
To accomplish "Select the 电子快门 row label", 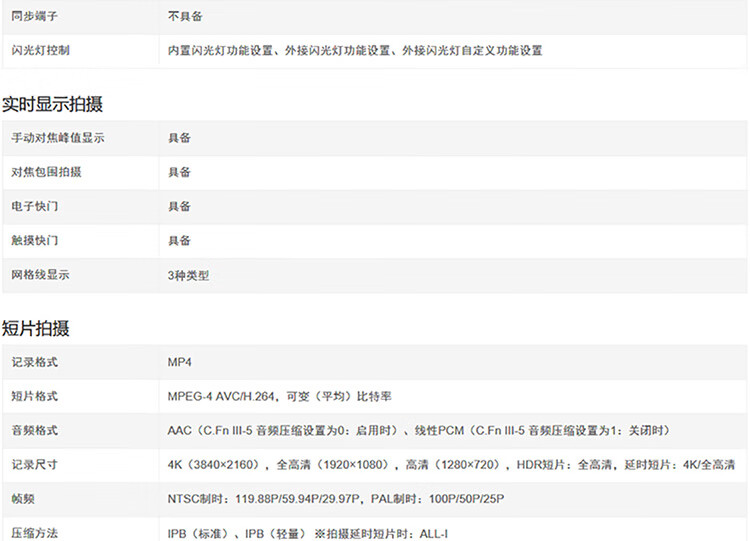I will pyautogui.click(x=35, y=206).
